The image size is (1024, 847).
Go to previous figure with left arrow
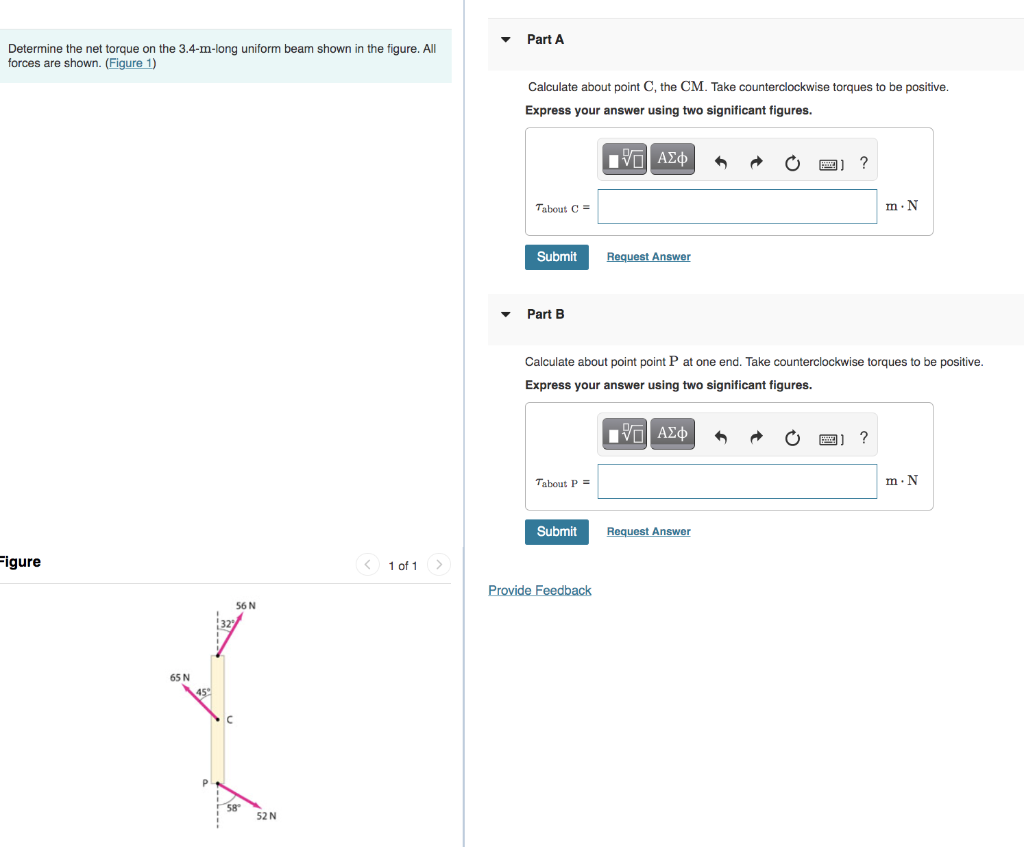pyautogui.click(x=366, y=564)
